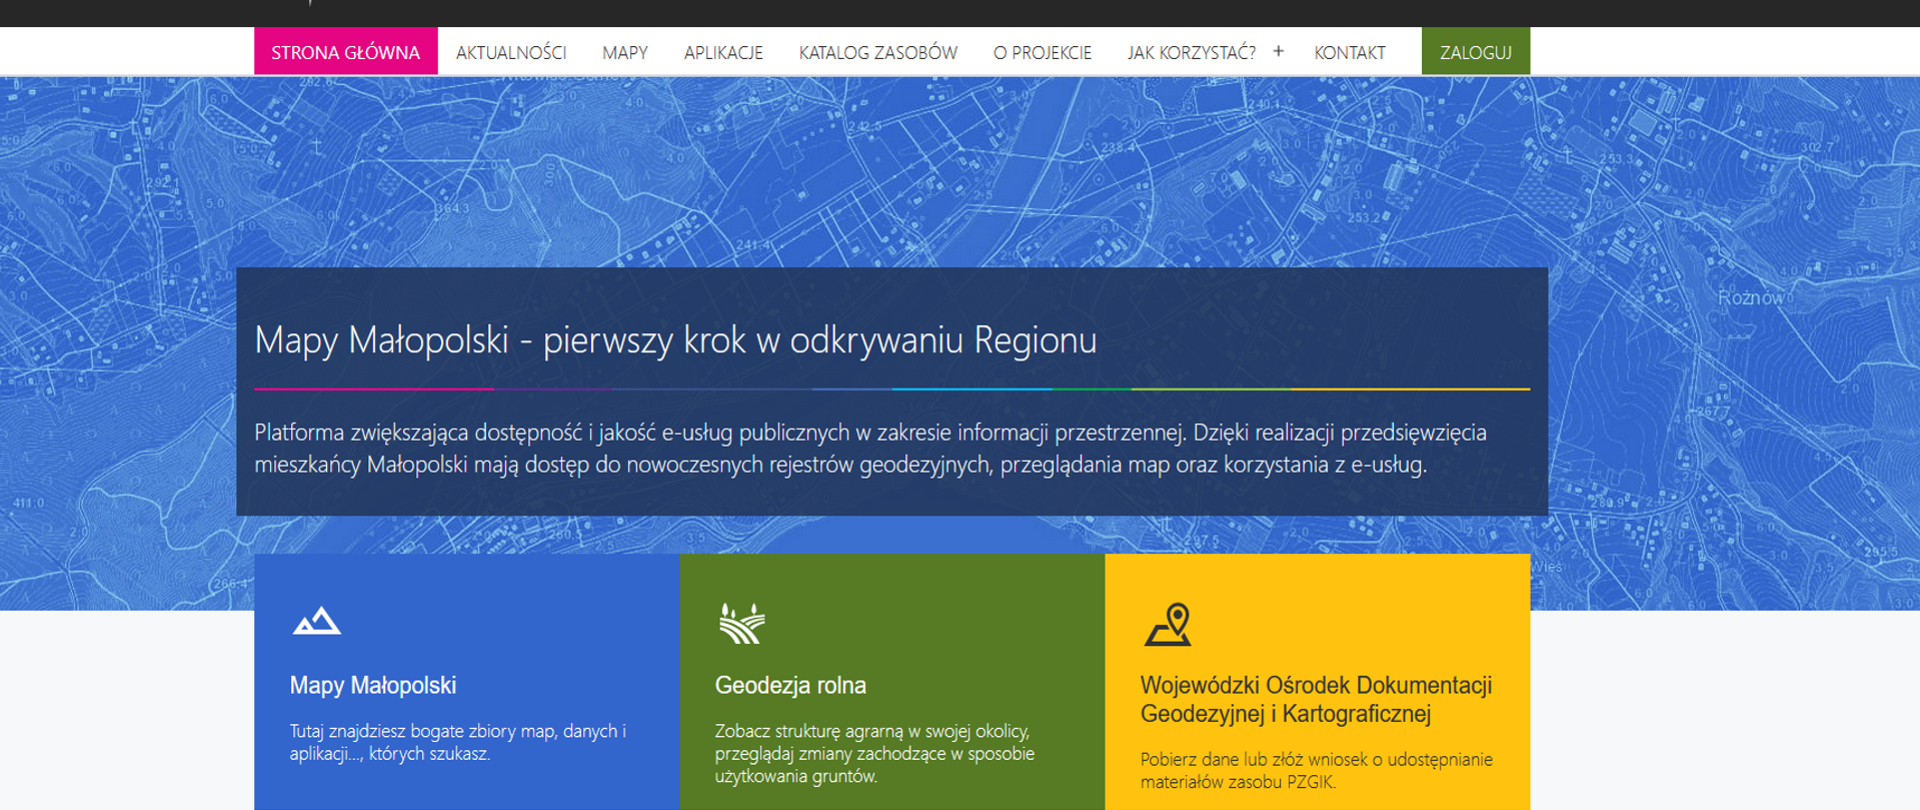Open the Geodezja rolna tile heading
This screenshot has width=1920, height=810.
[791, 685]
